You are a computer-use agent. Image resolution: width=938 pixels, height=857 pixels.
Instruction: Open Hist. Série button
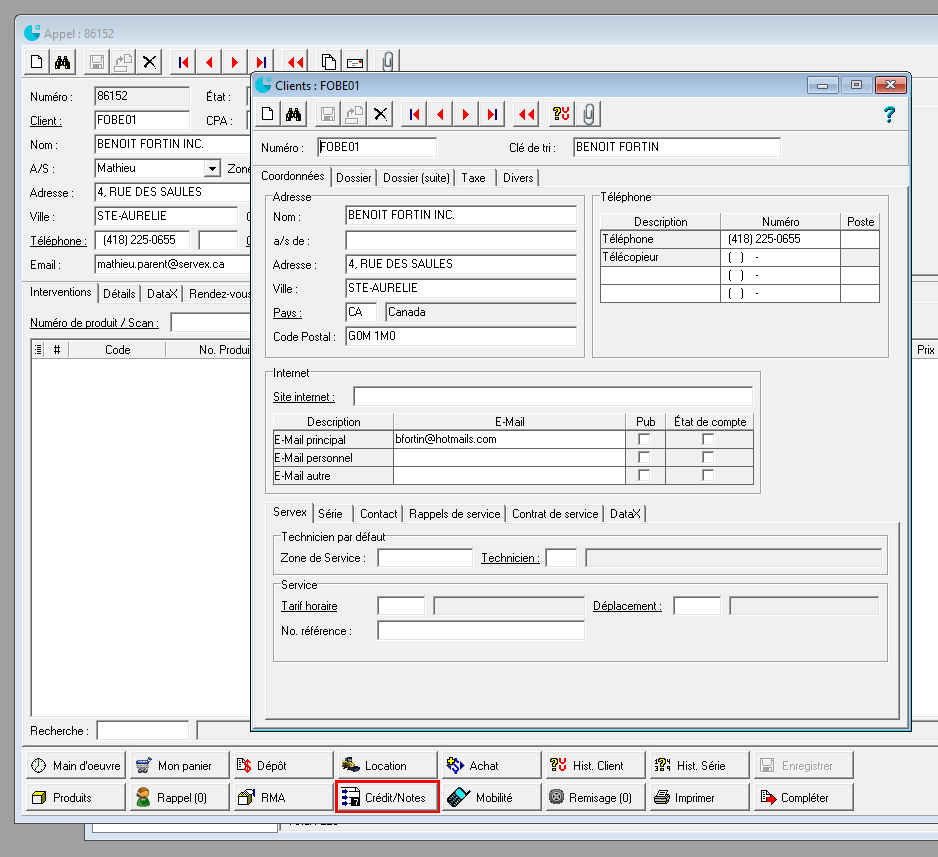(700, 765)
